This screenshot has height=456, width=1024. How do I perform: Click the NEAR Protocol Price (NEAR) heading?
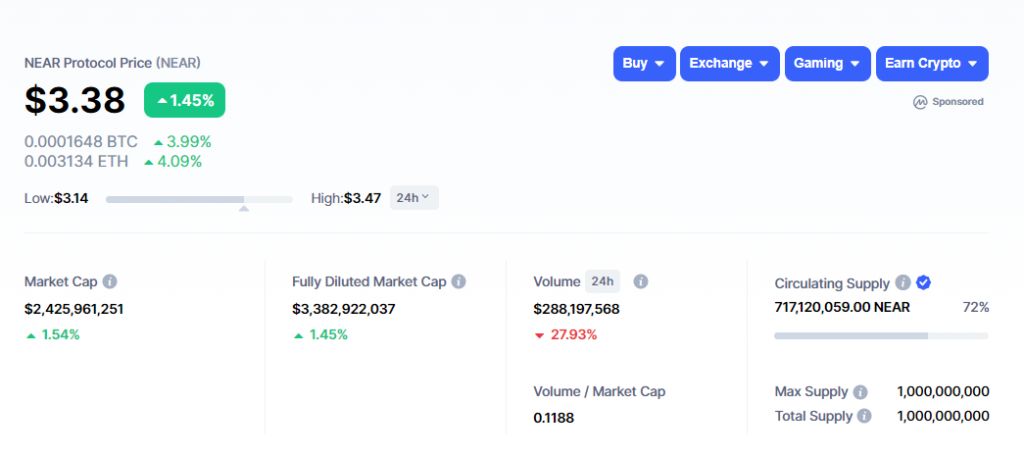point(112,63)
